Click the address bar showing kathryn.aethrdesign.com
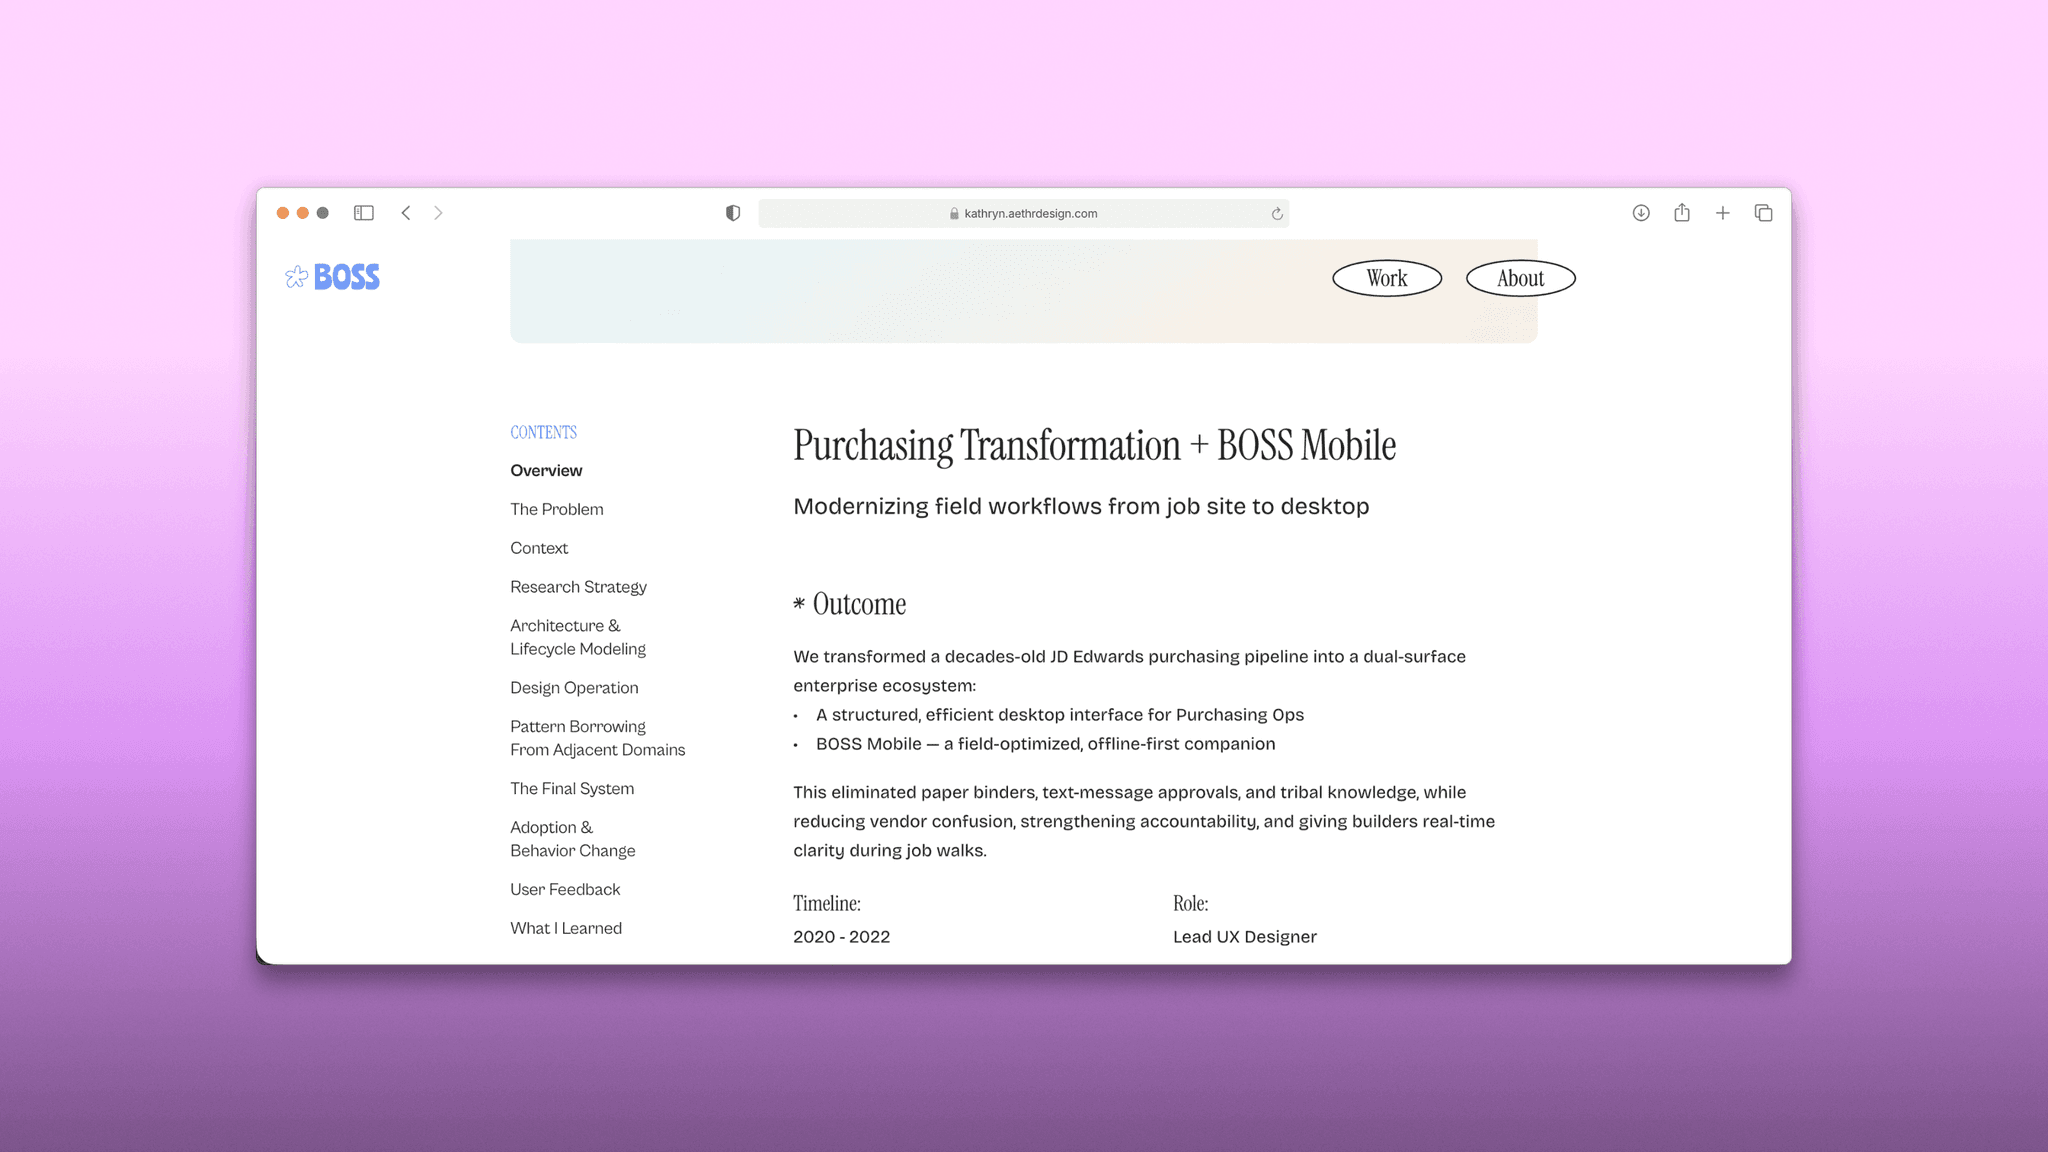 pyautogui.click(x=1023, y=213)
